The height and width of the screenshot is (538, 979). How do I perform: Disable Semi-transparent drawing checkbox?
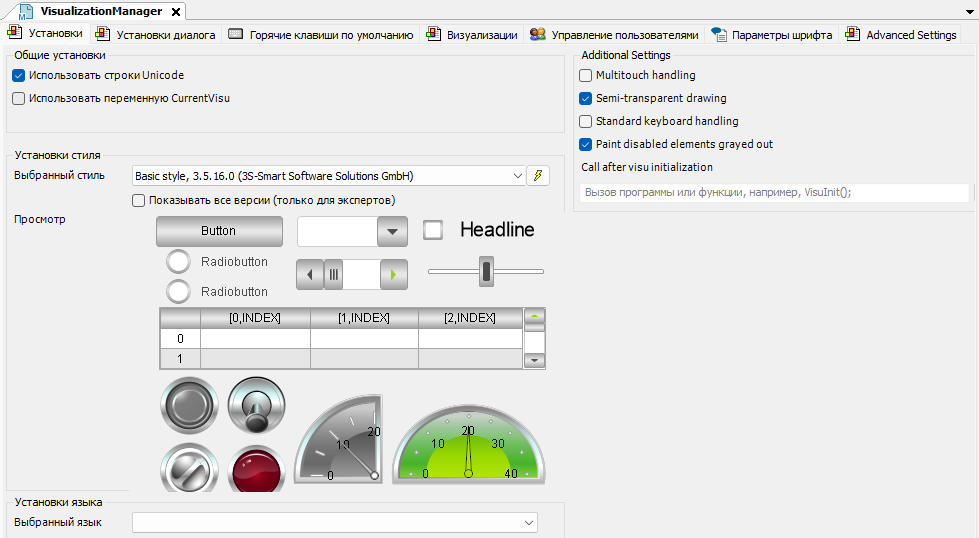pyautogui.click(x=586, y=98)
